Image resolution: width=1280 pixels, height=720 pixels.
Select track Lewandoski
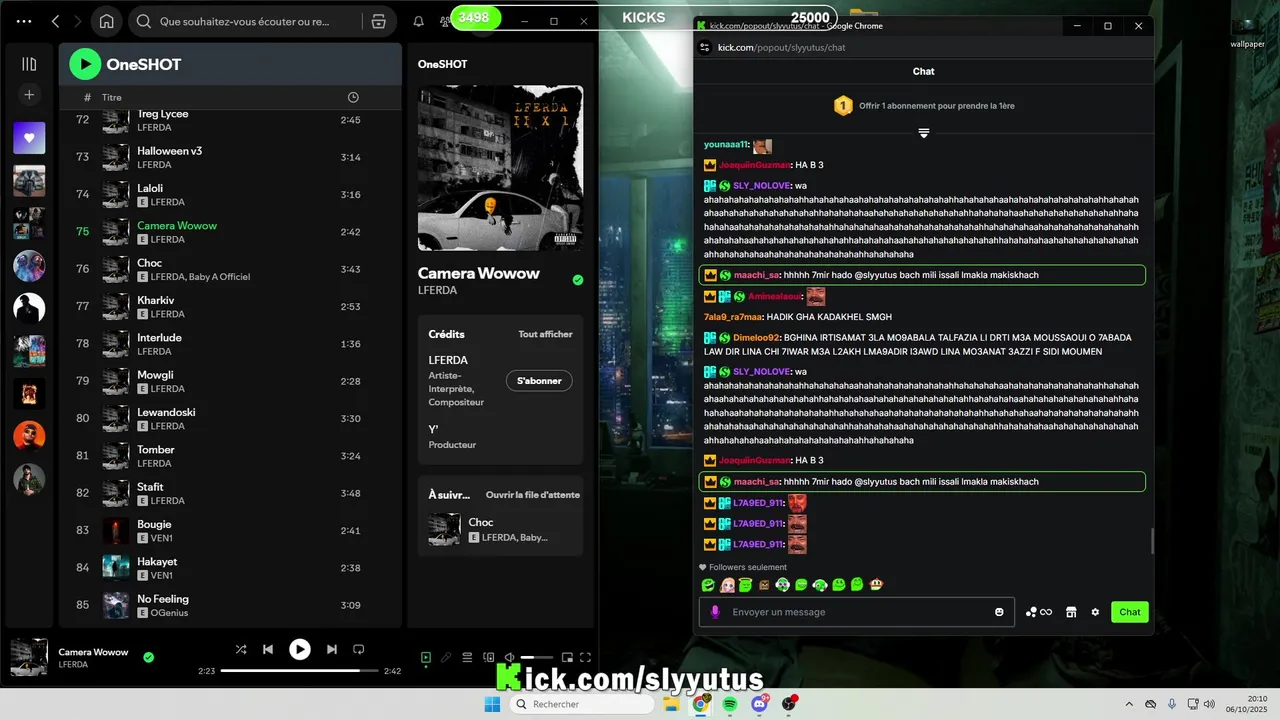pyautogui.click(x=230, y=418)
